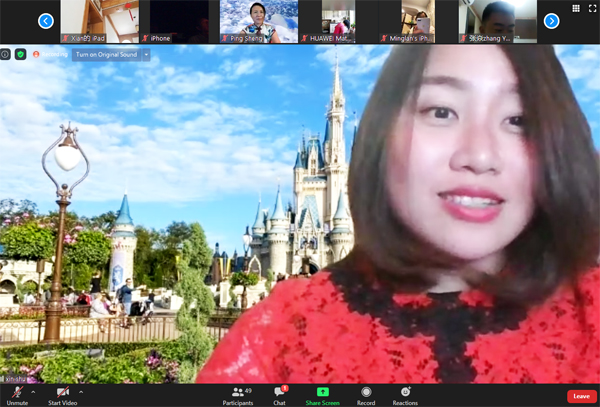Open the Participants panel
This screenshot has height=407, width=600.
(238, 396)
